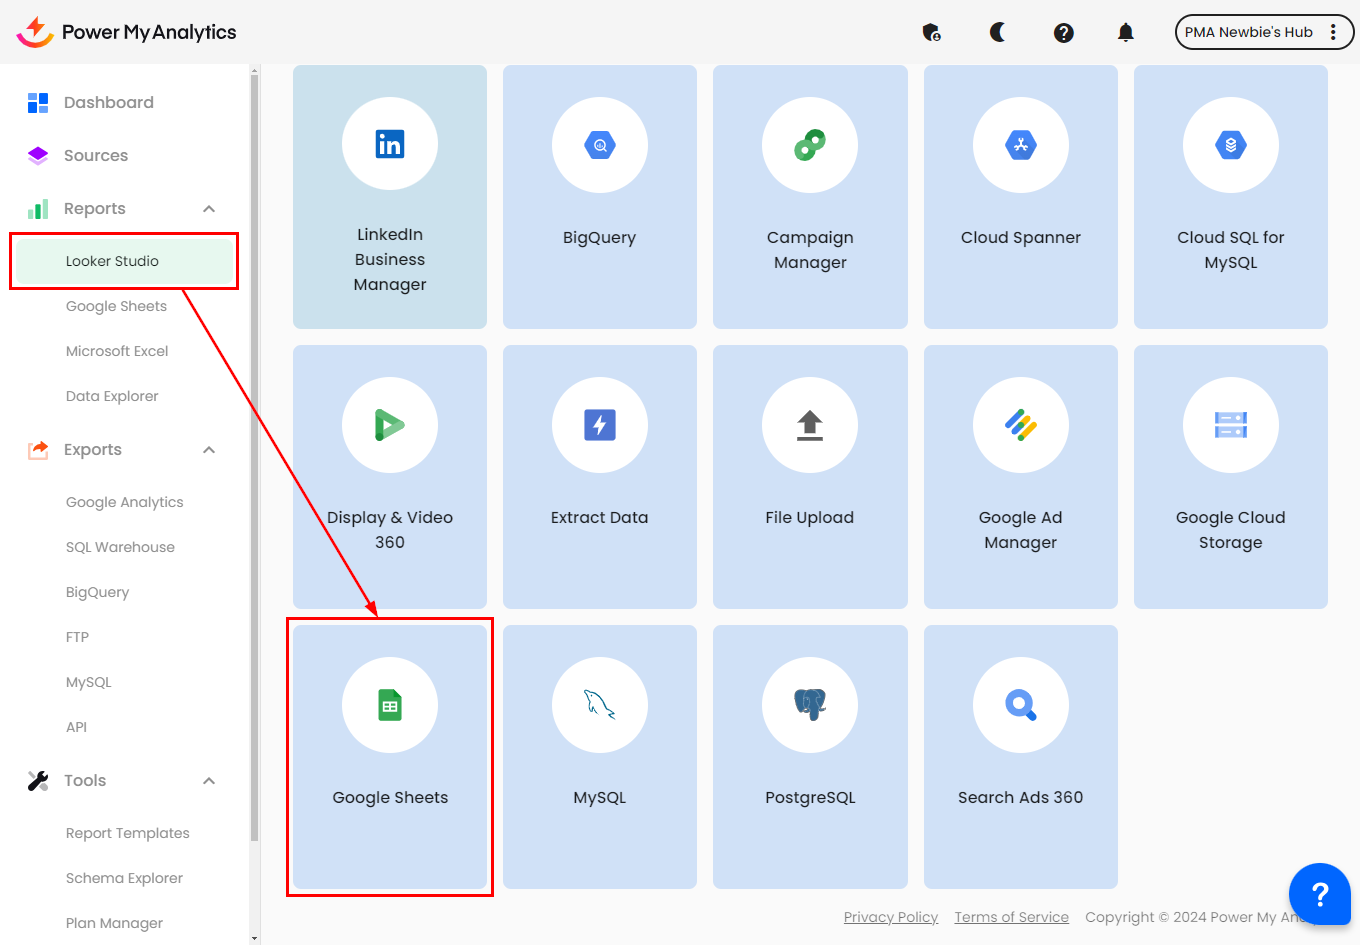The width and height of the screenshot is (1360, 945).
Task: Open PMA Newbie's Hub account menu
Action: [1263, 32]
